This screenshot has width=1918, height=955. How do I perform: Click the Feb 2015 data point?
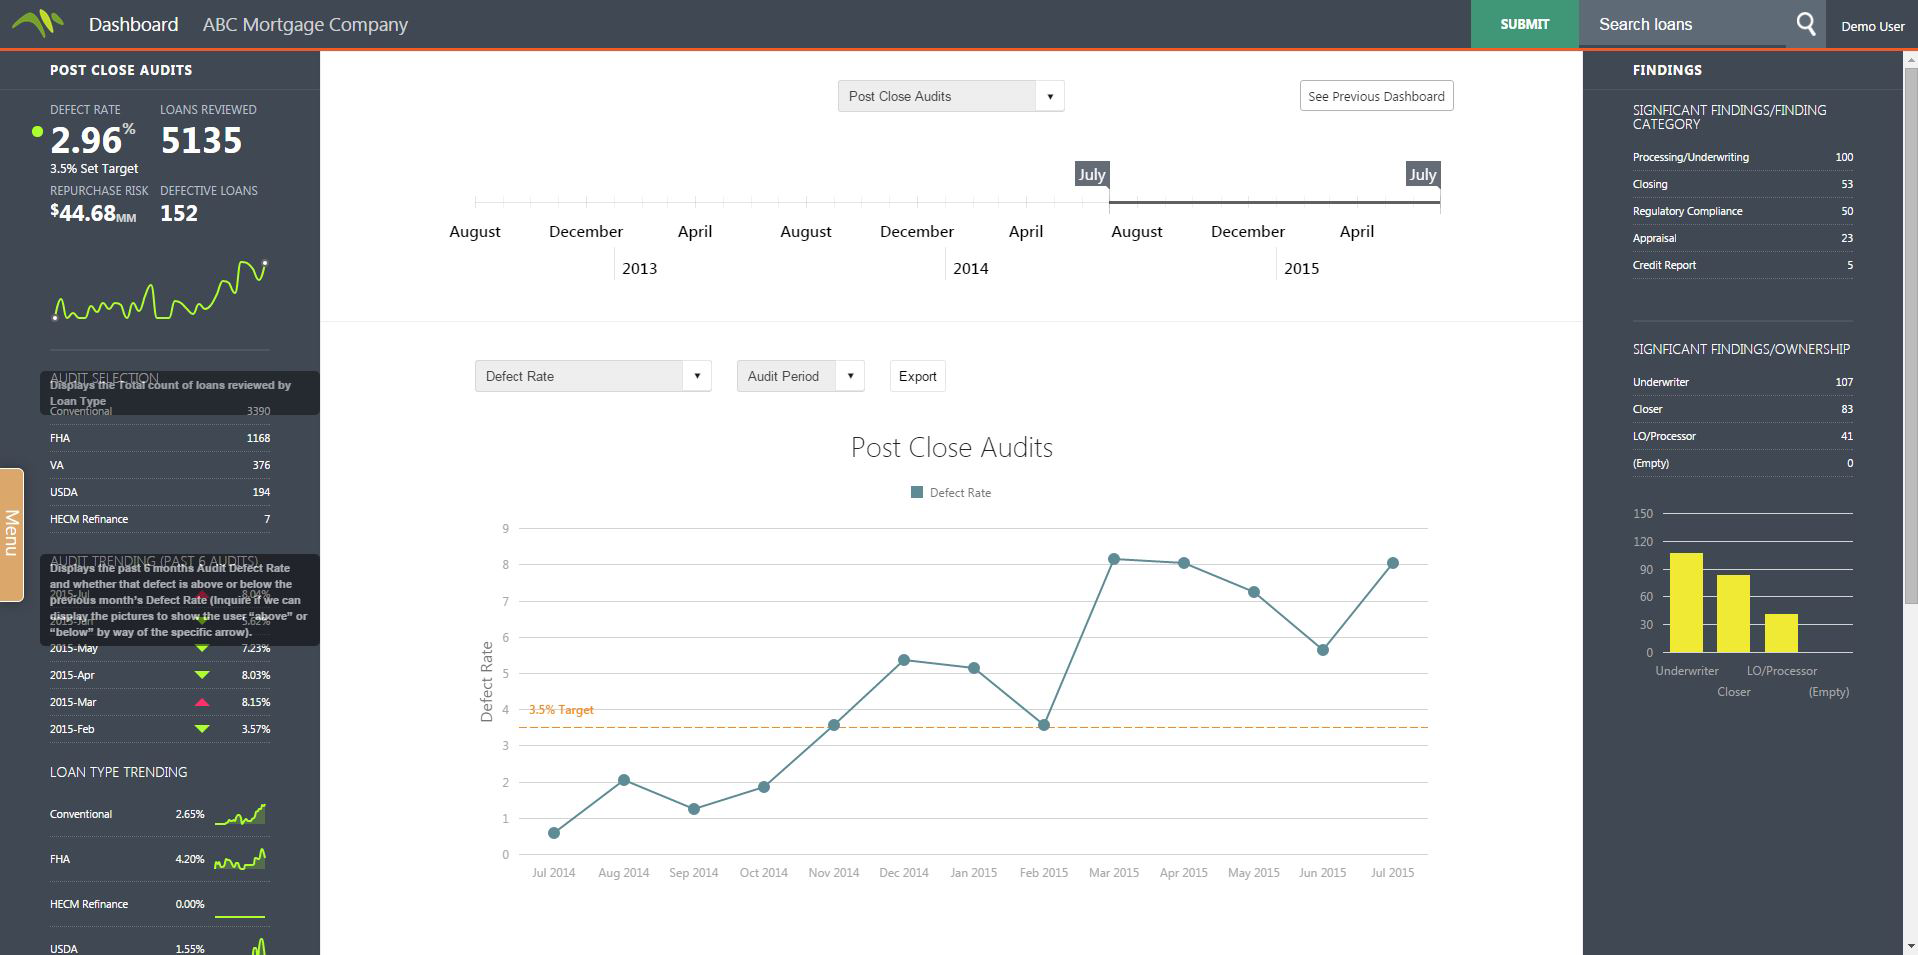coord(1044,725)
